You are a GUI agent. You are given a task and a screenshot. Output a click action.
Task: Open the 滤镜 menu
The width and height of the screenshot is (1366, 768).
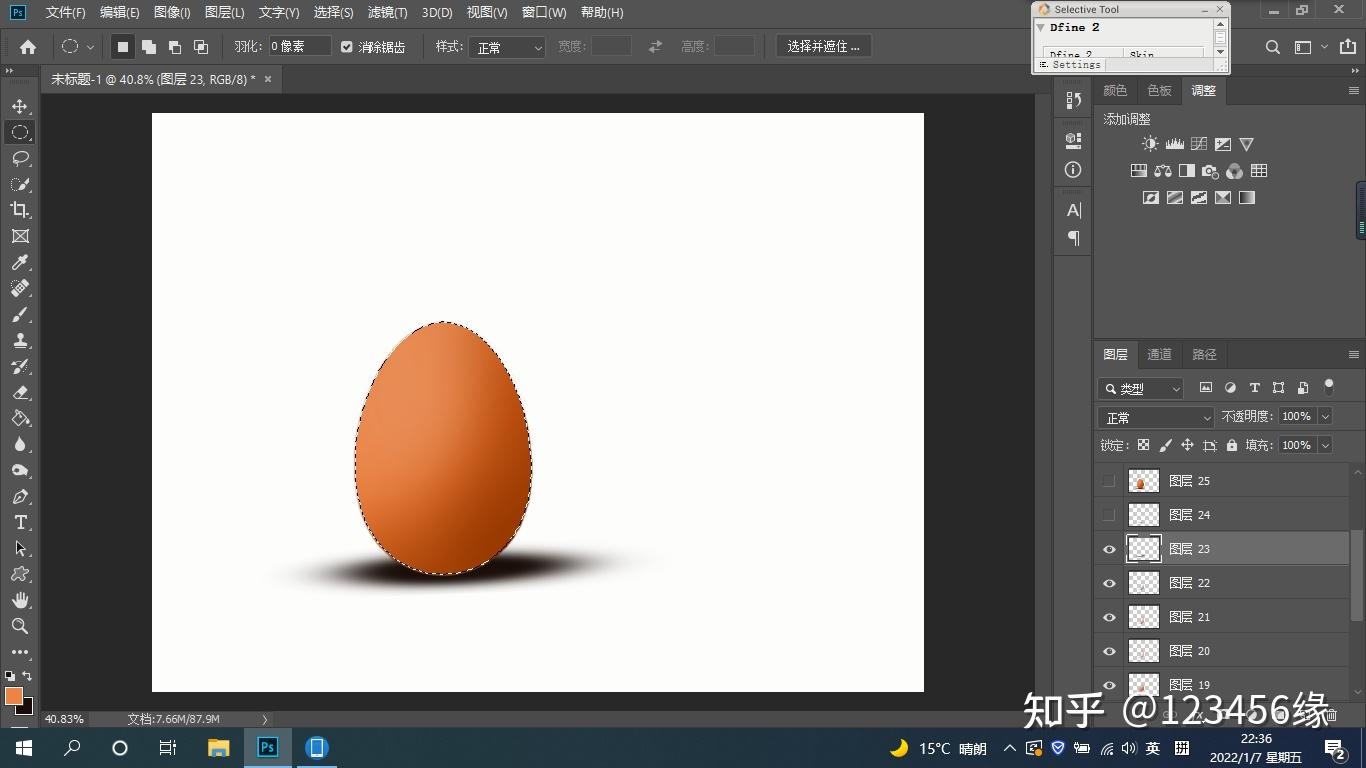click(385, 12)
